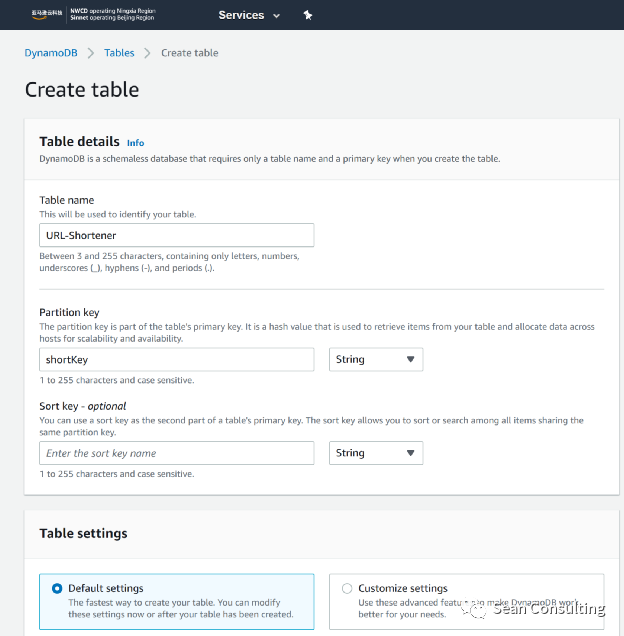Click the Table details heading
The height and width of the screenshot is (636, 624).
[80, 141]
